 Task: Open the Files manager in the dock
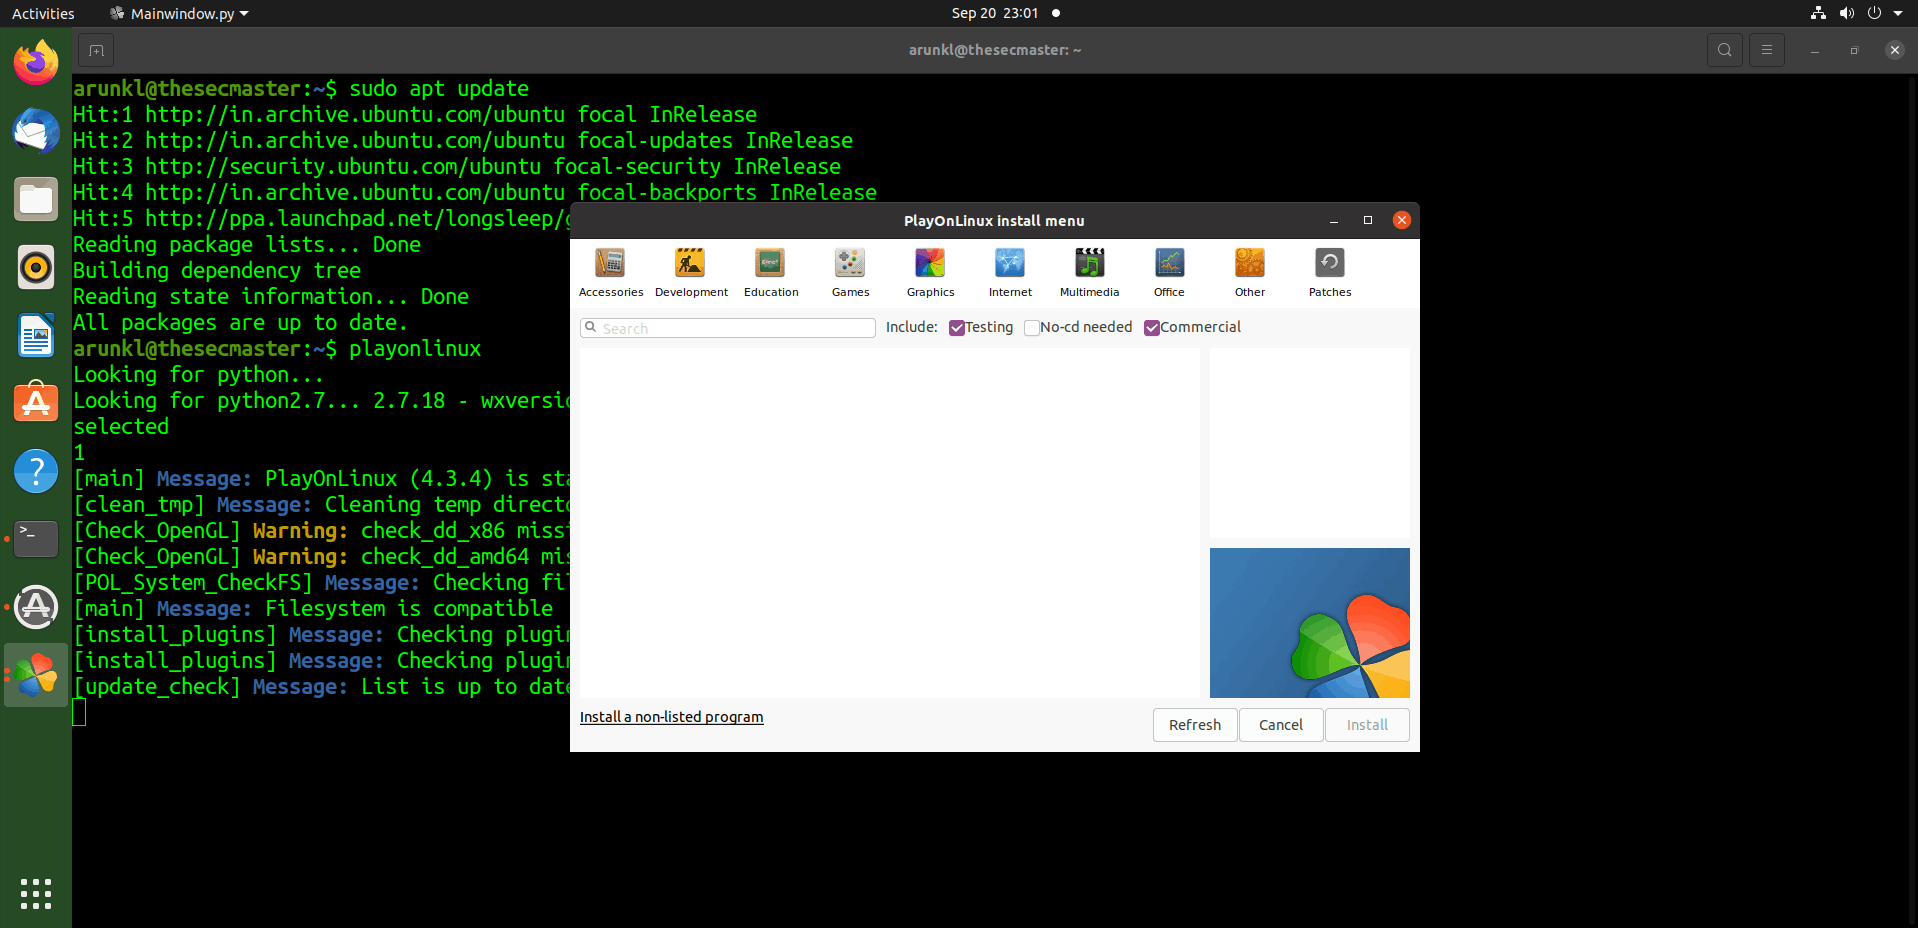pyautogui.click(x=36, y=199)
